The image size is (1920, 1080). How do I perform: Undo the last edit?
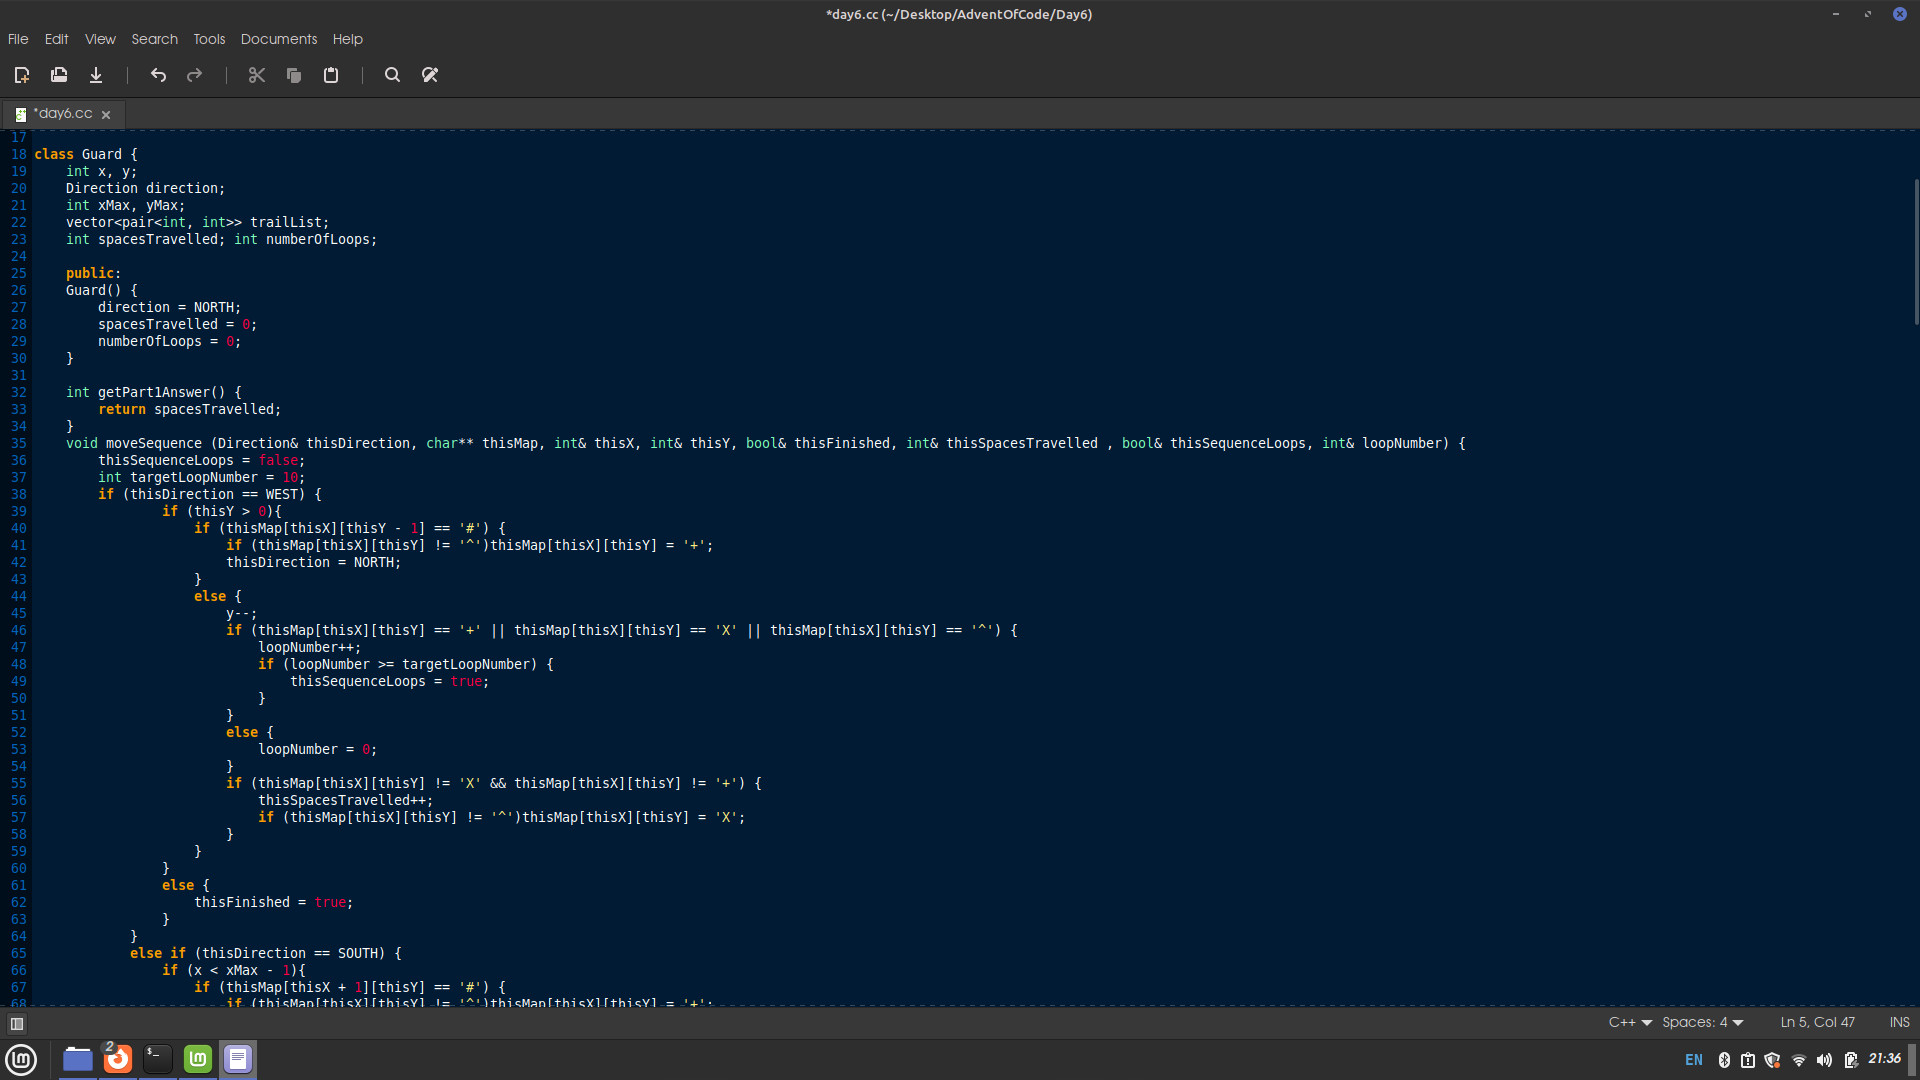click(x=158, y=75)
